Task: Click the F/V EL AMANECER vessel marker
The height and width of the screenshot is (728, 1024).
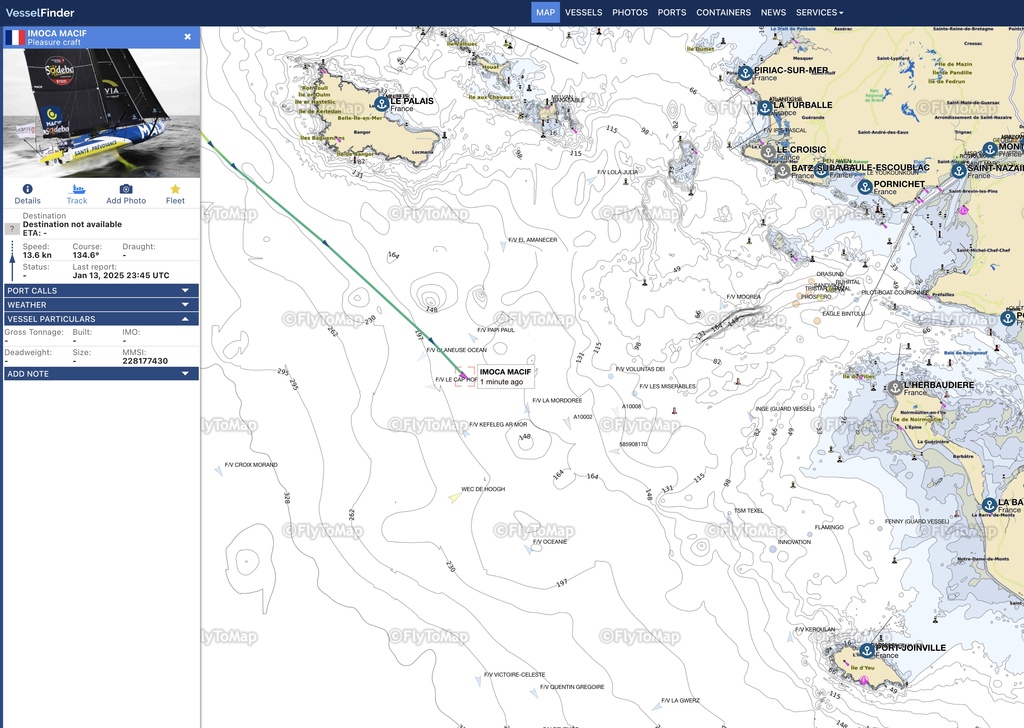Action: pyautogui.click(x=504, y=246)
